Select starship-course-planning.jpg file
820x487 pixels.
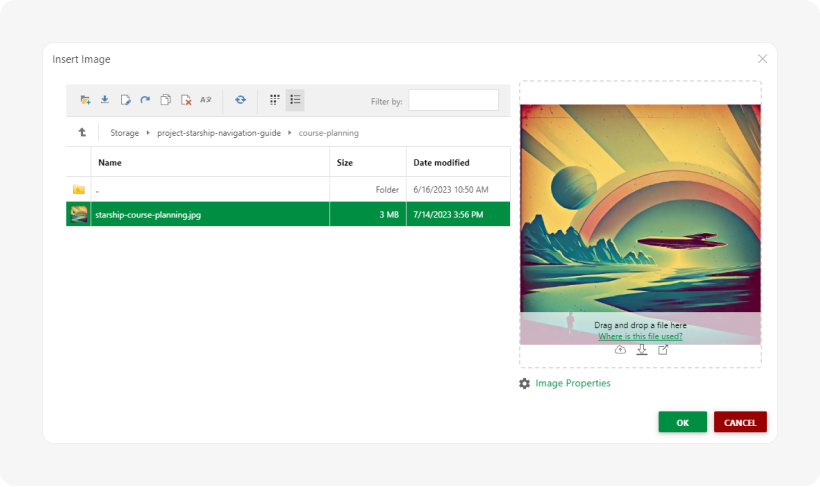[x=148, y=214]
